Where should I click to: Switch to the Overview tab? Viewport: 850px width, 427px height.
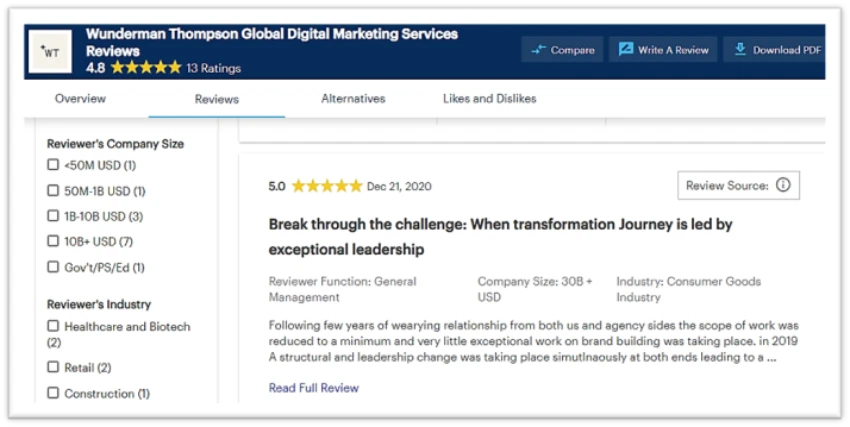[80, 99]
